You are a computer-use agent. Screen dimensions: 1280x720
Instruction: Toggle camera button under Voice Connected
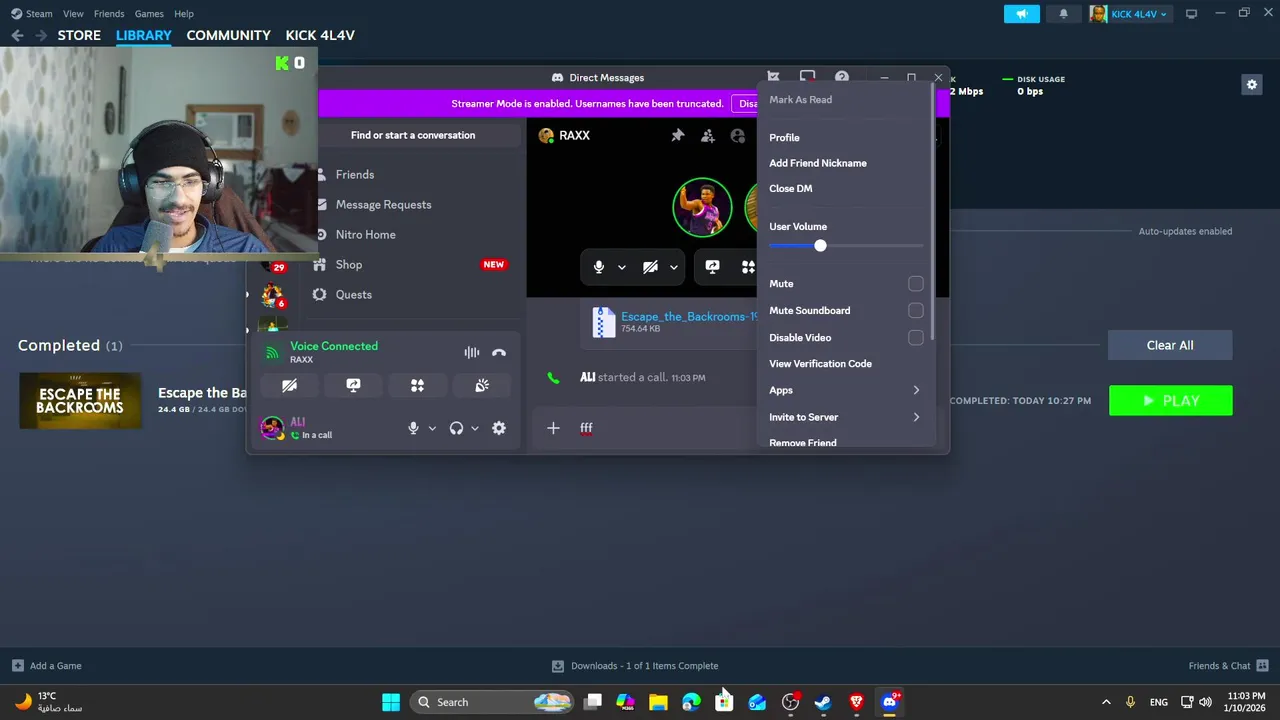tap(290, 385)
